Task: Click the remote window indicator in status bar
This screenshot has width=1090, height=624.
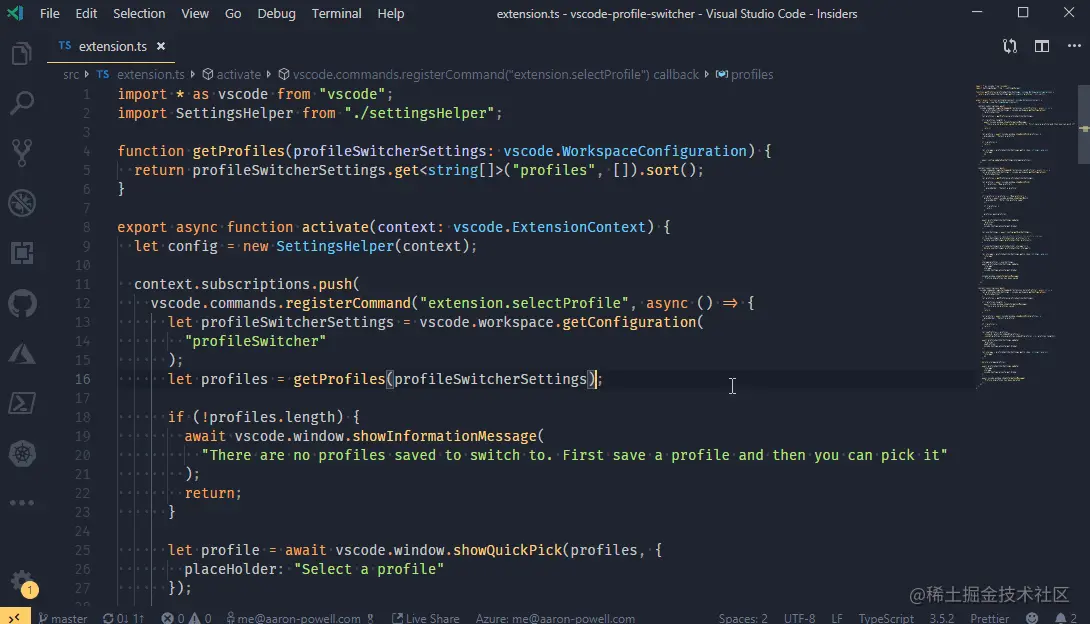Action: click(15, 617)
